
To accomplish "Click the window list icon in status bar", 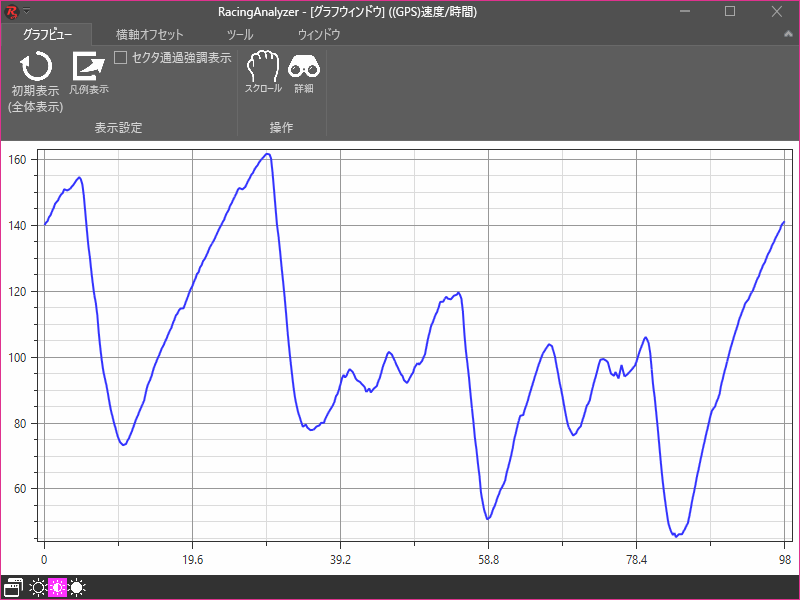I will pos(14,587).
